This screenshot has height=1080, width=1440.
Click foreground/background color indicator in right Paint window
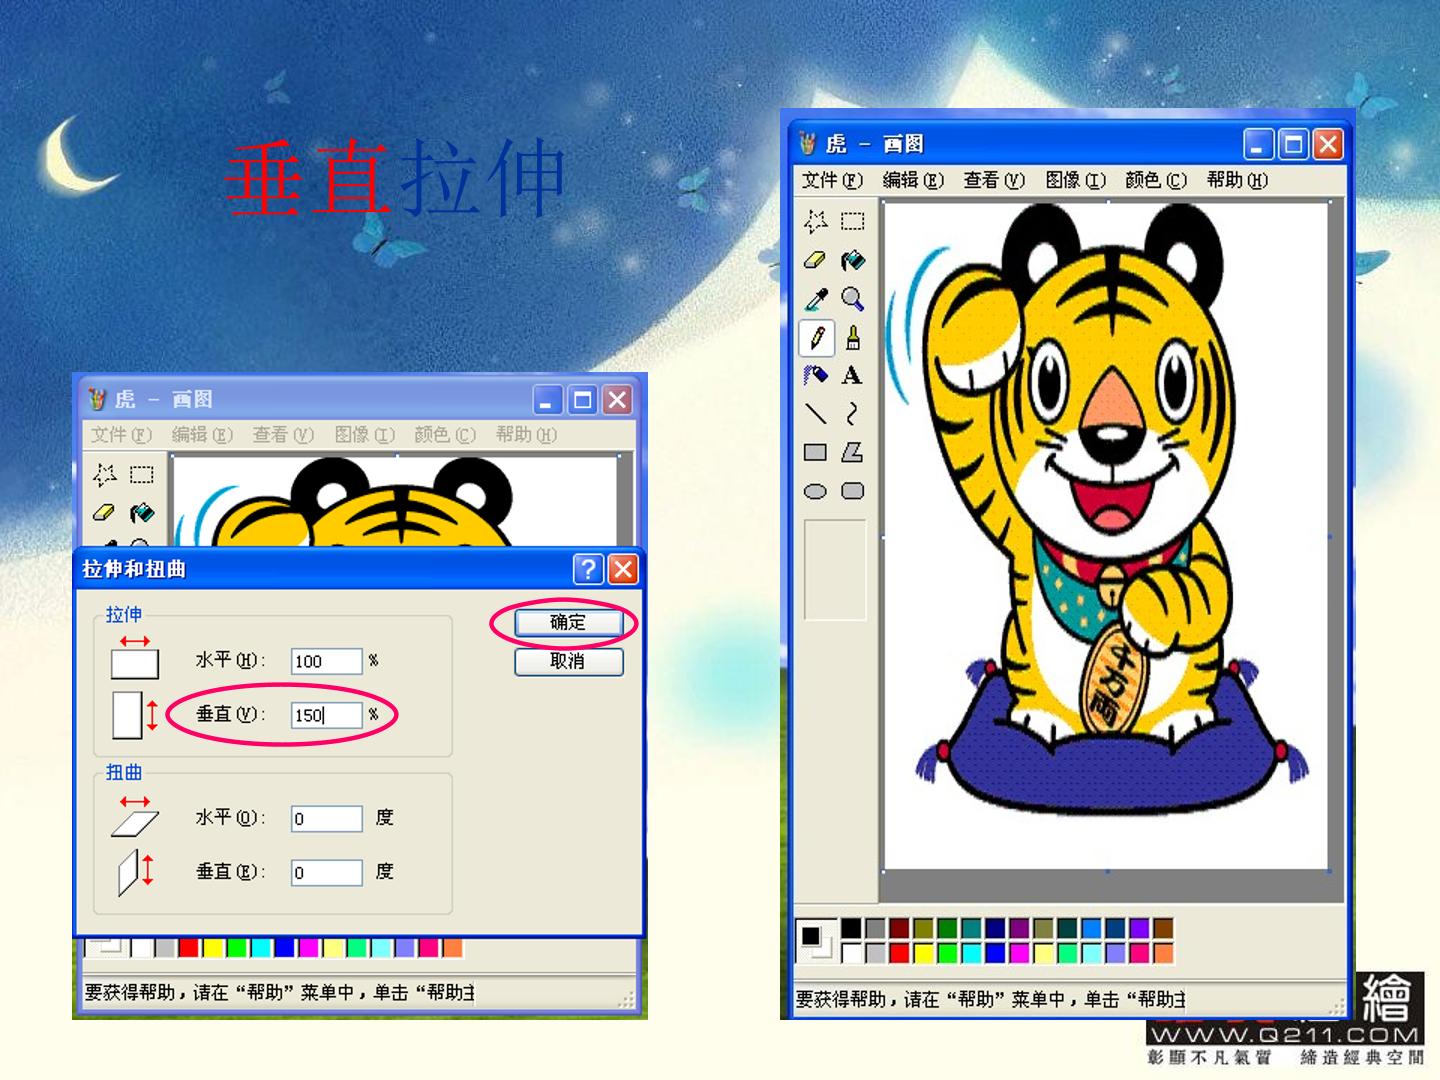pyautogui.click(x=816, y=941)
